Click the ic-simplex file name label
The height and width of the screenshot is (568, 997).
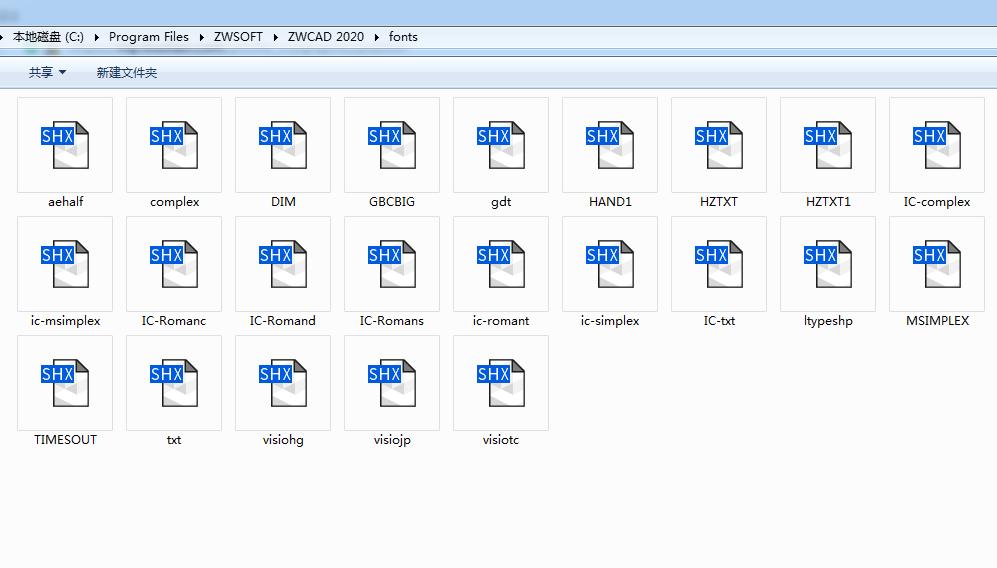(610, 321)
